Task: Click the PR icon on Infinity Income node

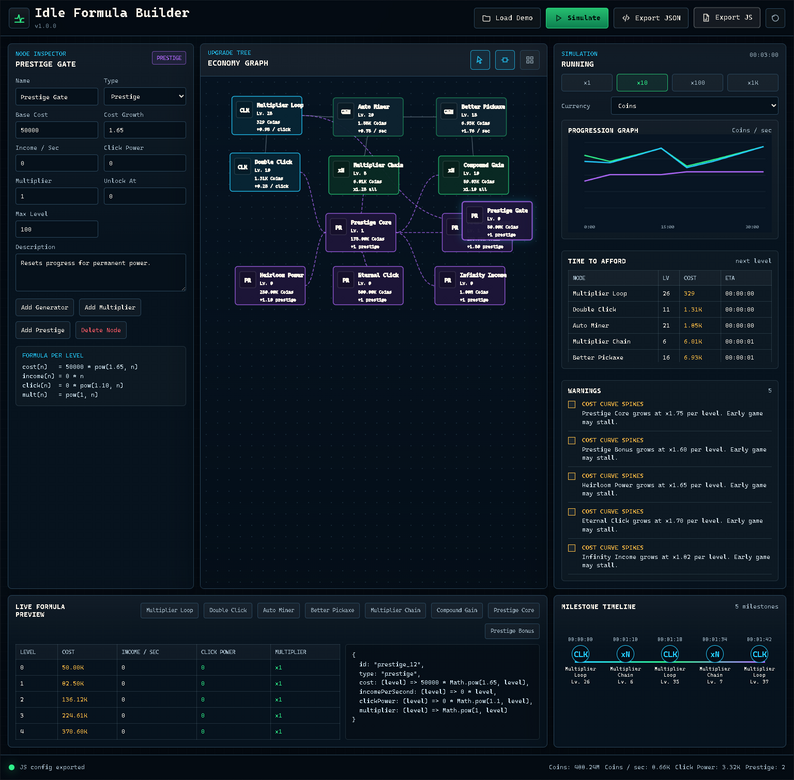Action: [448, 281]
